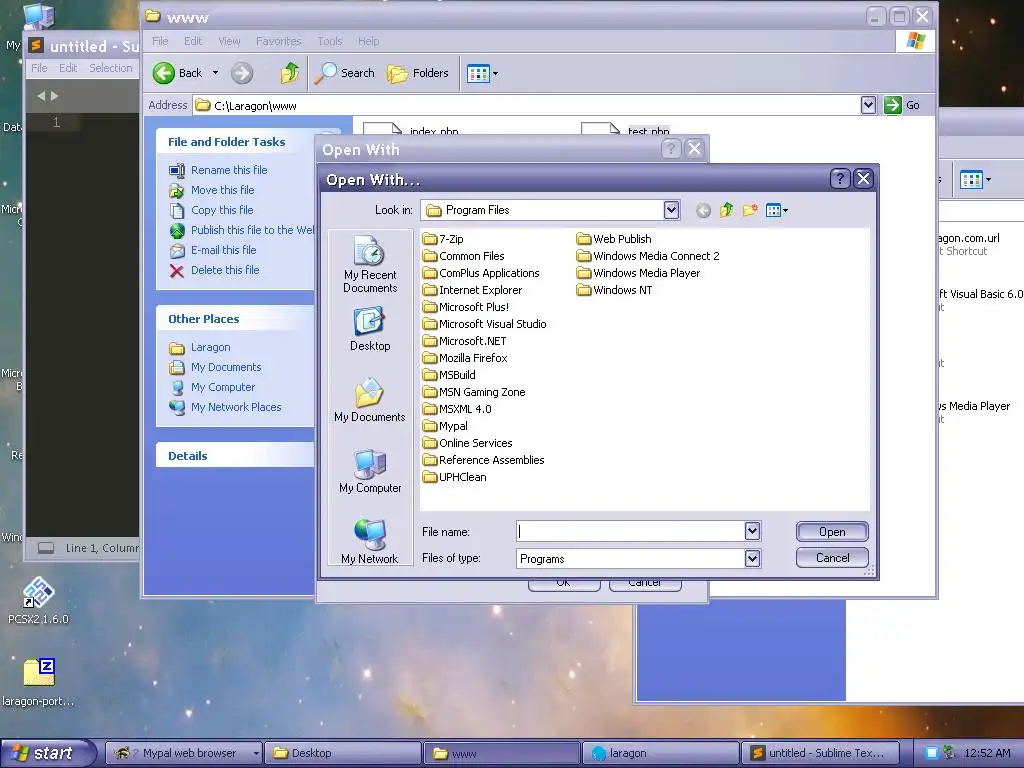Expand the File name dropdown arrow
This screenshot has height=768, width=1024.
click(x=752, y=532)
